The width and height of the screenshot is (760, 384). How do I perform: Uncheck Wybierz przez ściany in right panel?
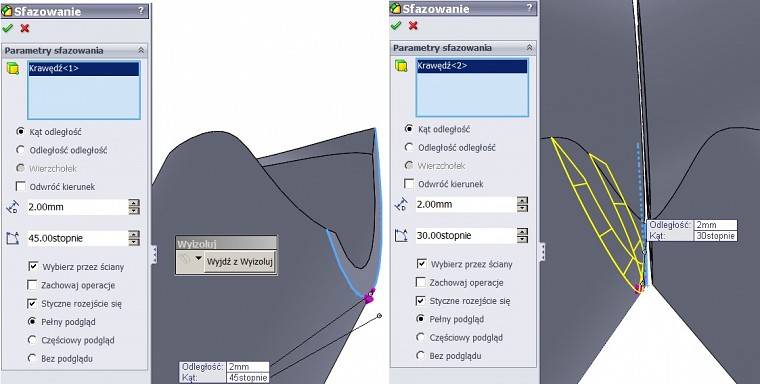(x=422, y=264)
